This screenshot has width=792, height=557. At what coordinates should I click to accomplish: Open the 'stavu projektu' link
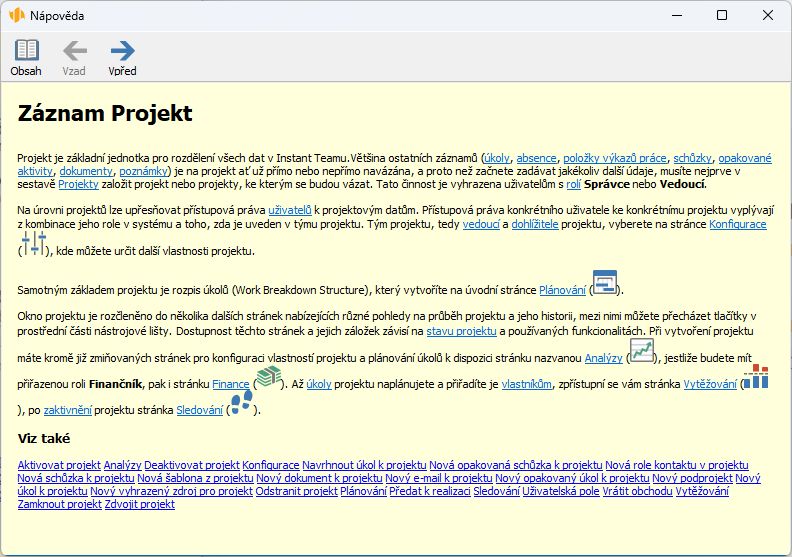click(461, 330)
